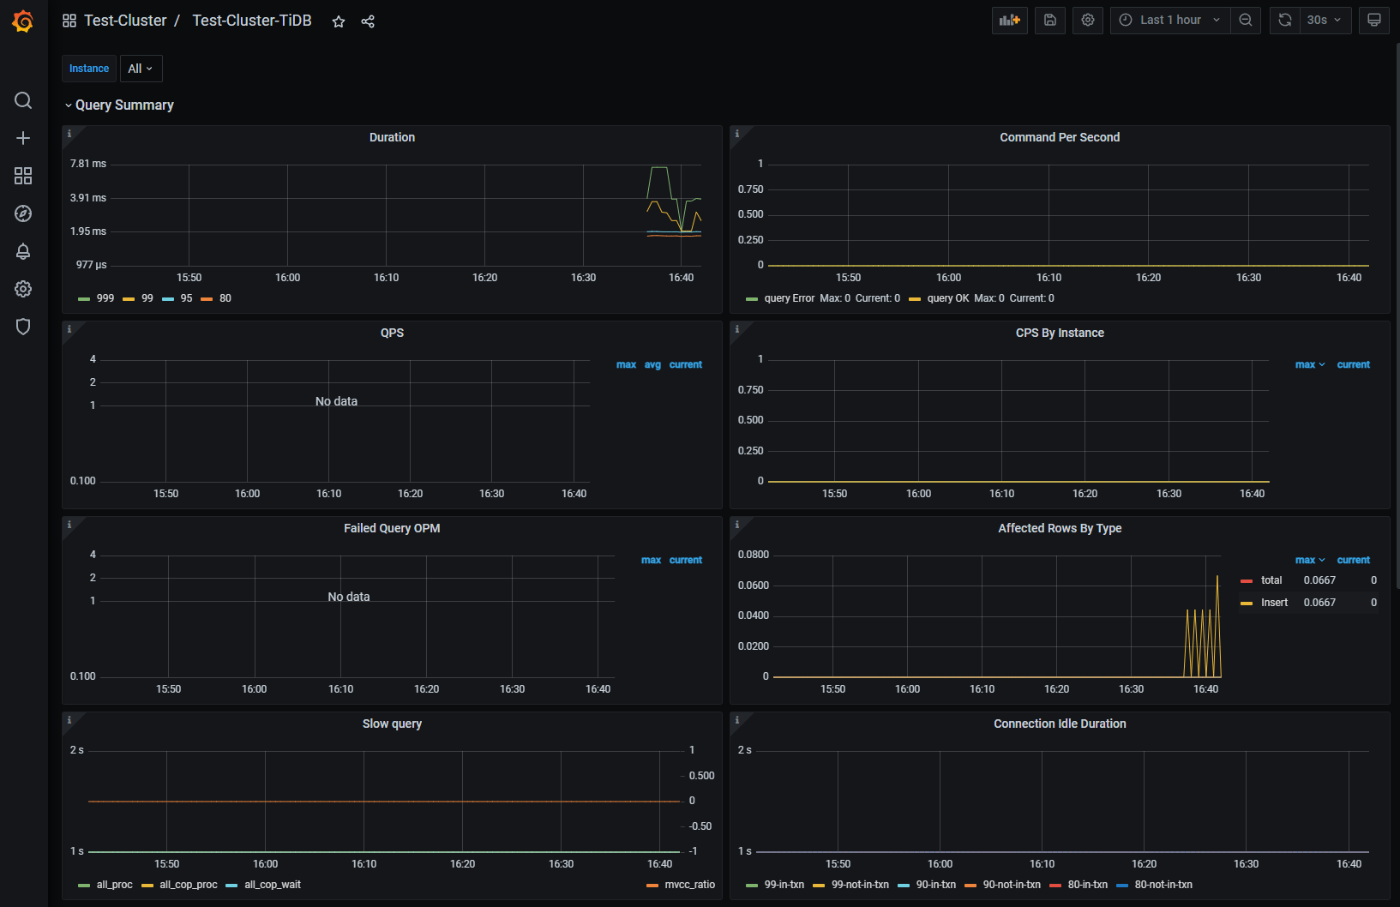The image size is (1400, 907).
Task: Show info icon on QPS panel
Action: 69,329
